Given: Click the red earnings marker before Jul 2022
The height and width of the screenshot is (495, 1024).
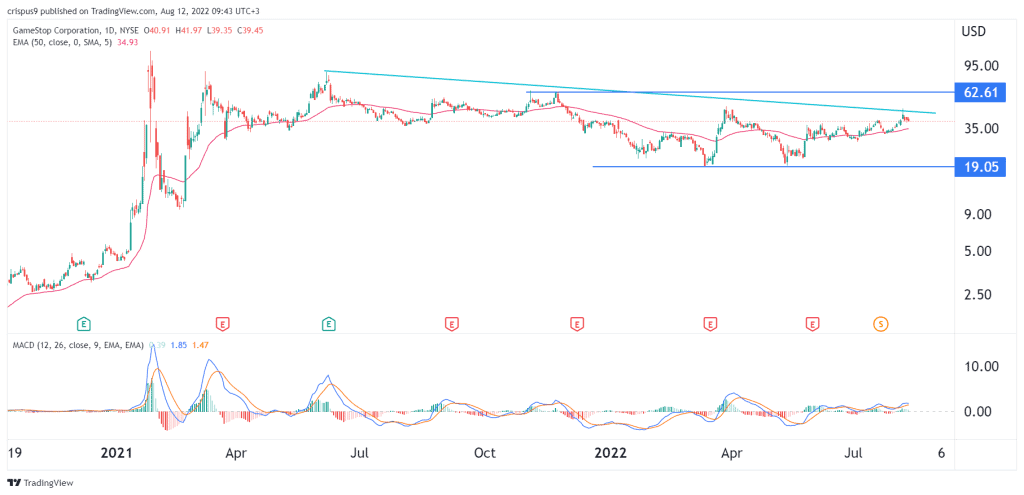Looking at the screenshot, I should (812, 323).
